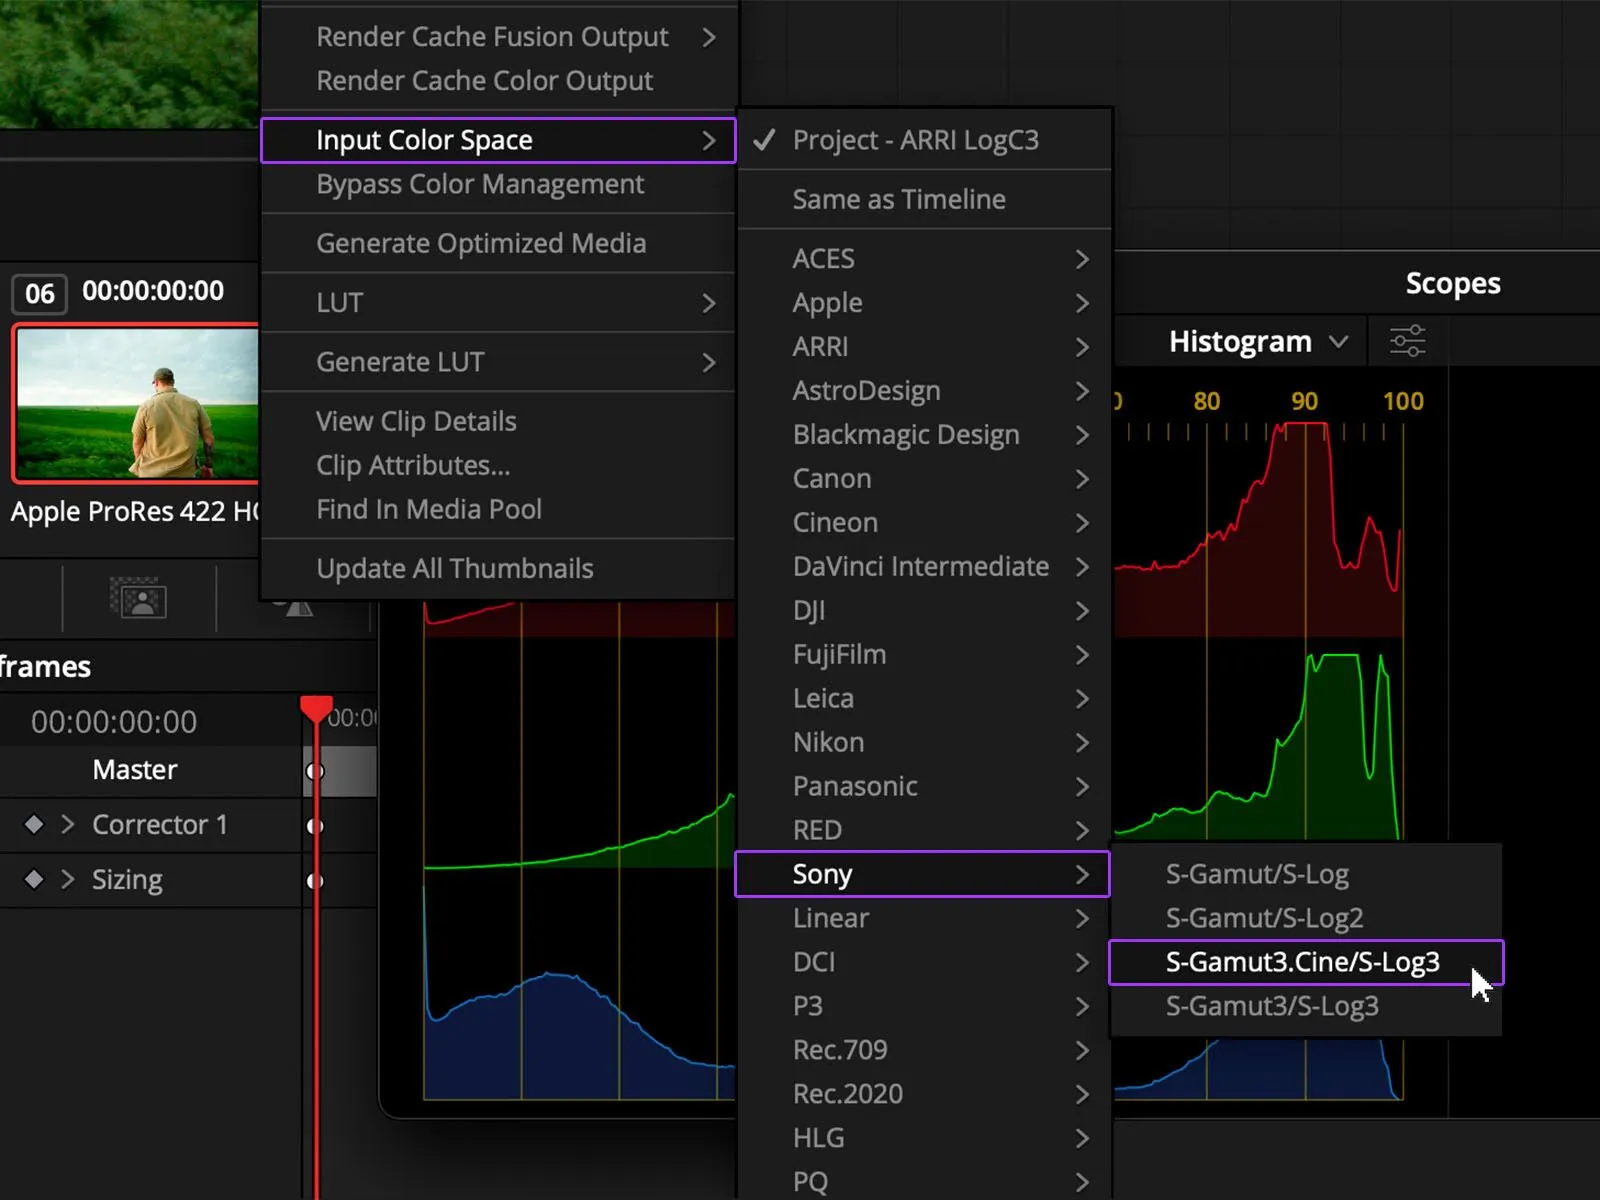The height and width of the screenshot is (1200, 1600).
Task: Open the histogram scope settings icon
Action: click(x=1407, y=341)
